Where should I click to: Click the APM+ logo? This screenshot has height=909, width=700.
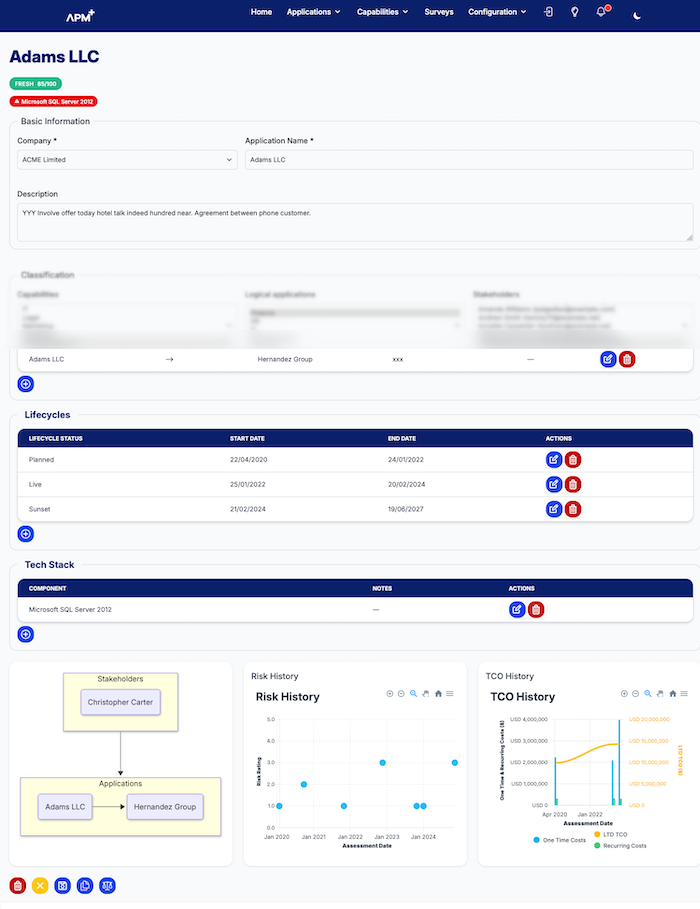coord(80,16)
